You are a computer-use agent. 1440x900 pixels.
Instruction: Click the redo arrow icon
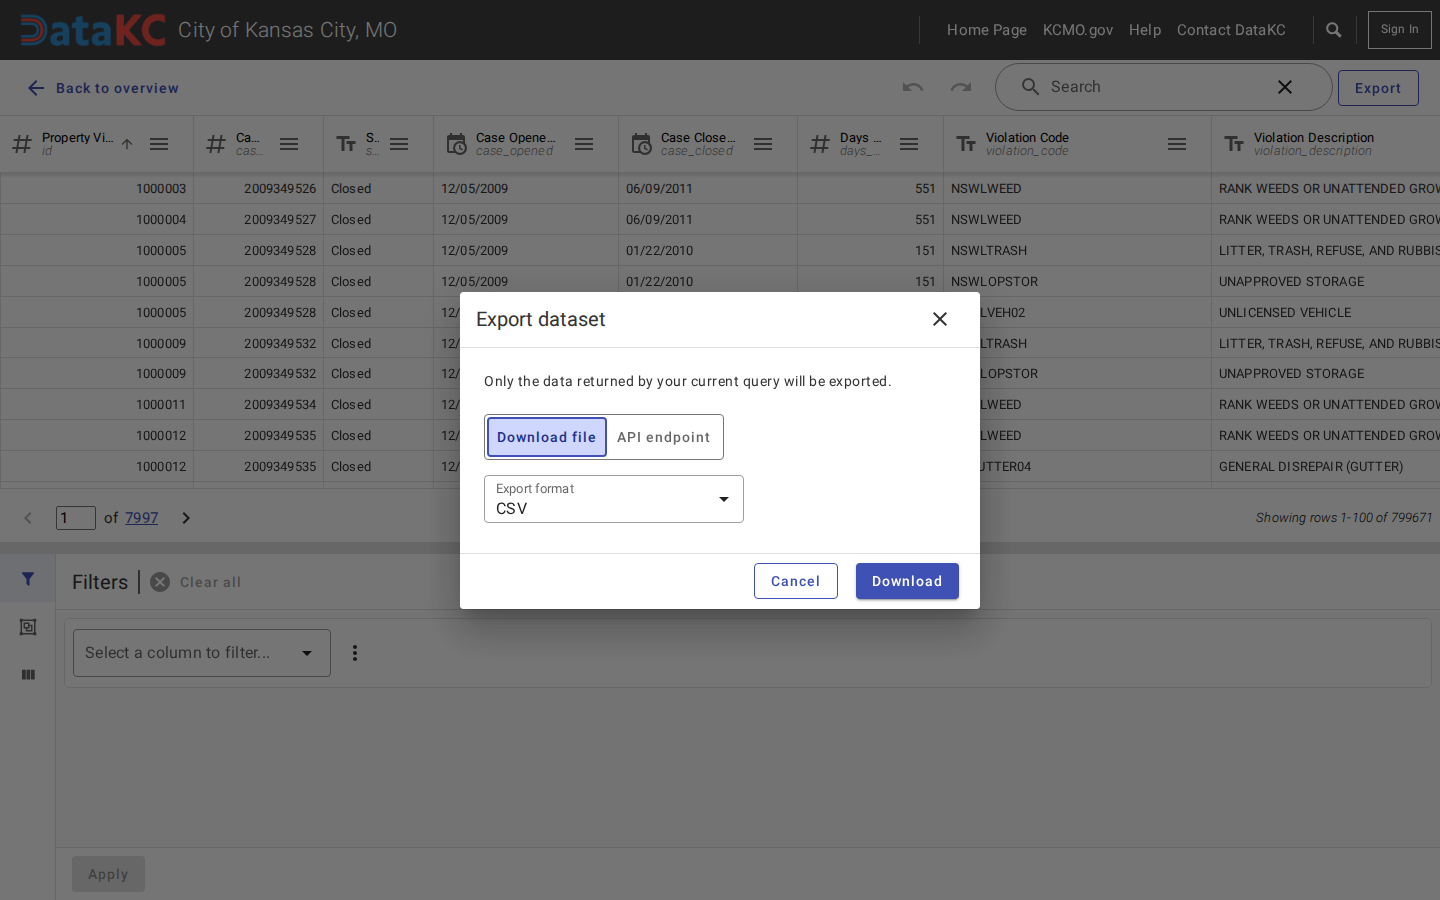click(961, 87)
